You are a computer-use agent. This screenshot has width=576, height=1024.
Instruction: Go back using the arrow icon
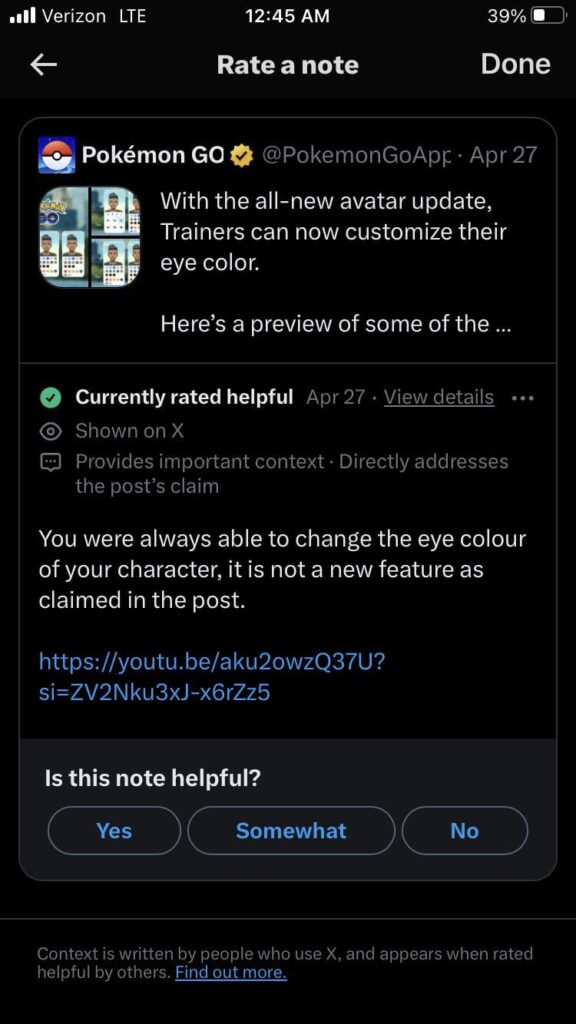click(42, 64)
